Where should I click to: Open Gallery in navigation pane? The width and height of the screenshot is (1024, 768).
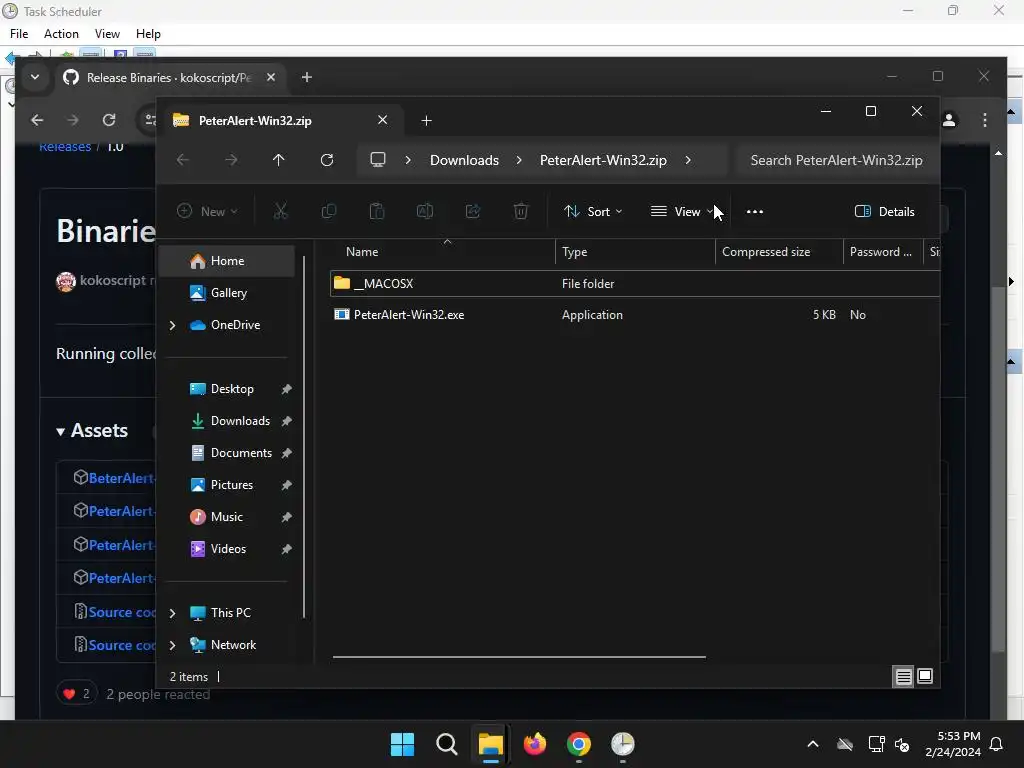(x=227, y=293)
